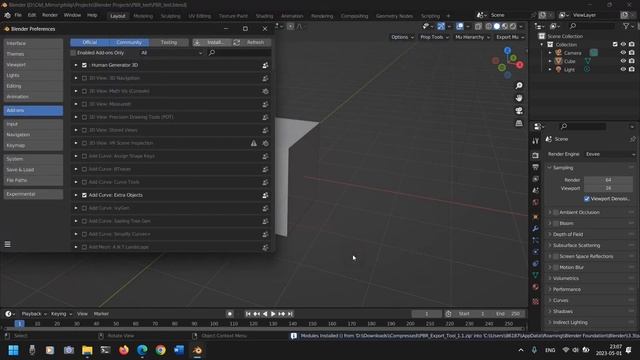Open the Render menu in the top bar
Viewport: 640px width, 360px height.
(x=50, y=15)
